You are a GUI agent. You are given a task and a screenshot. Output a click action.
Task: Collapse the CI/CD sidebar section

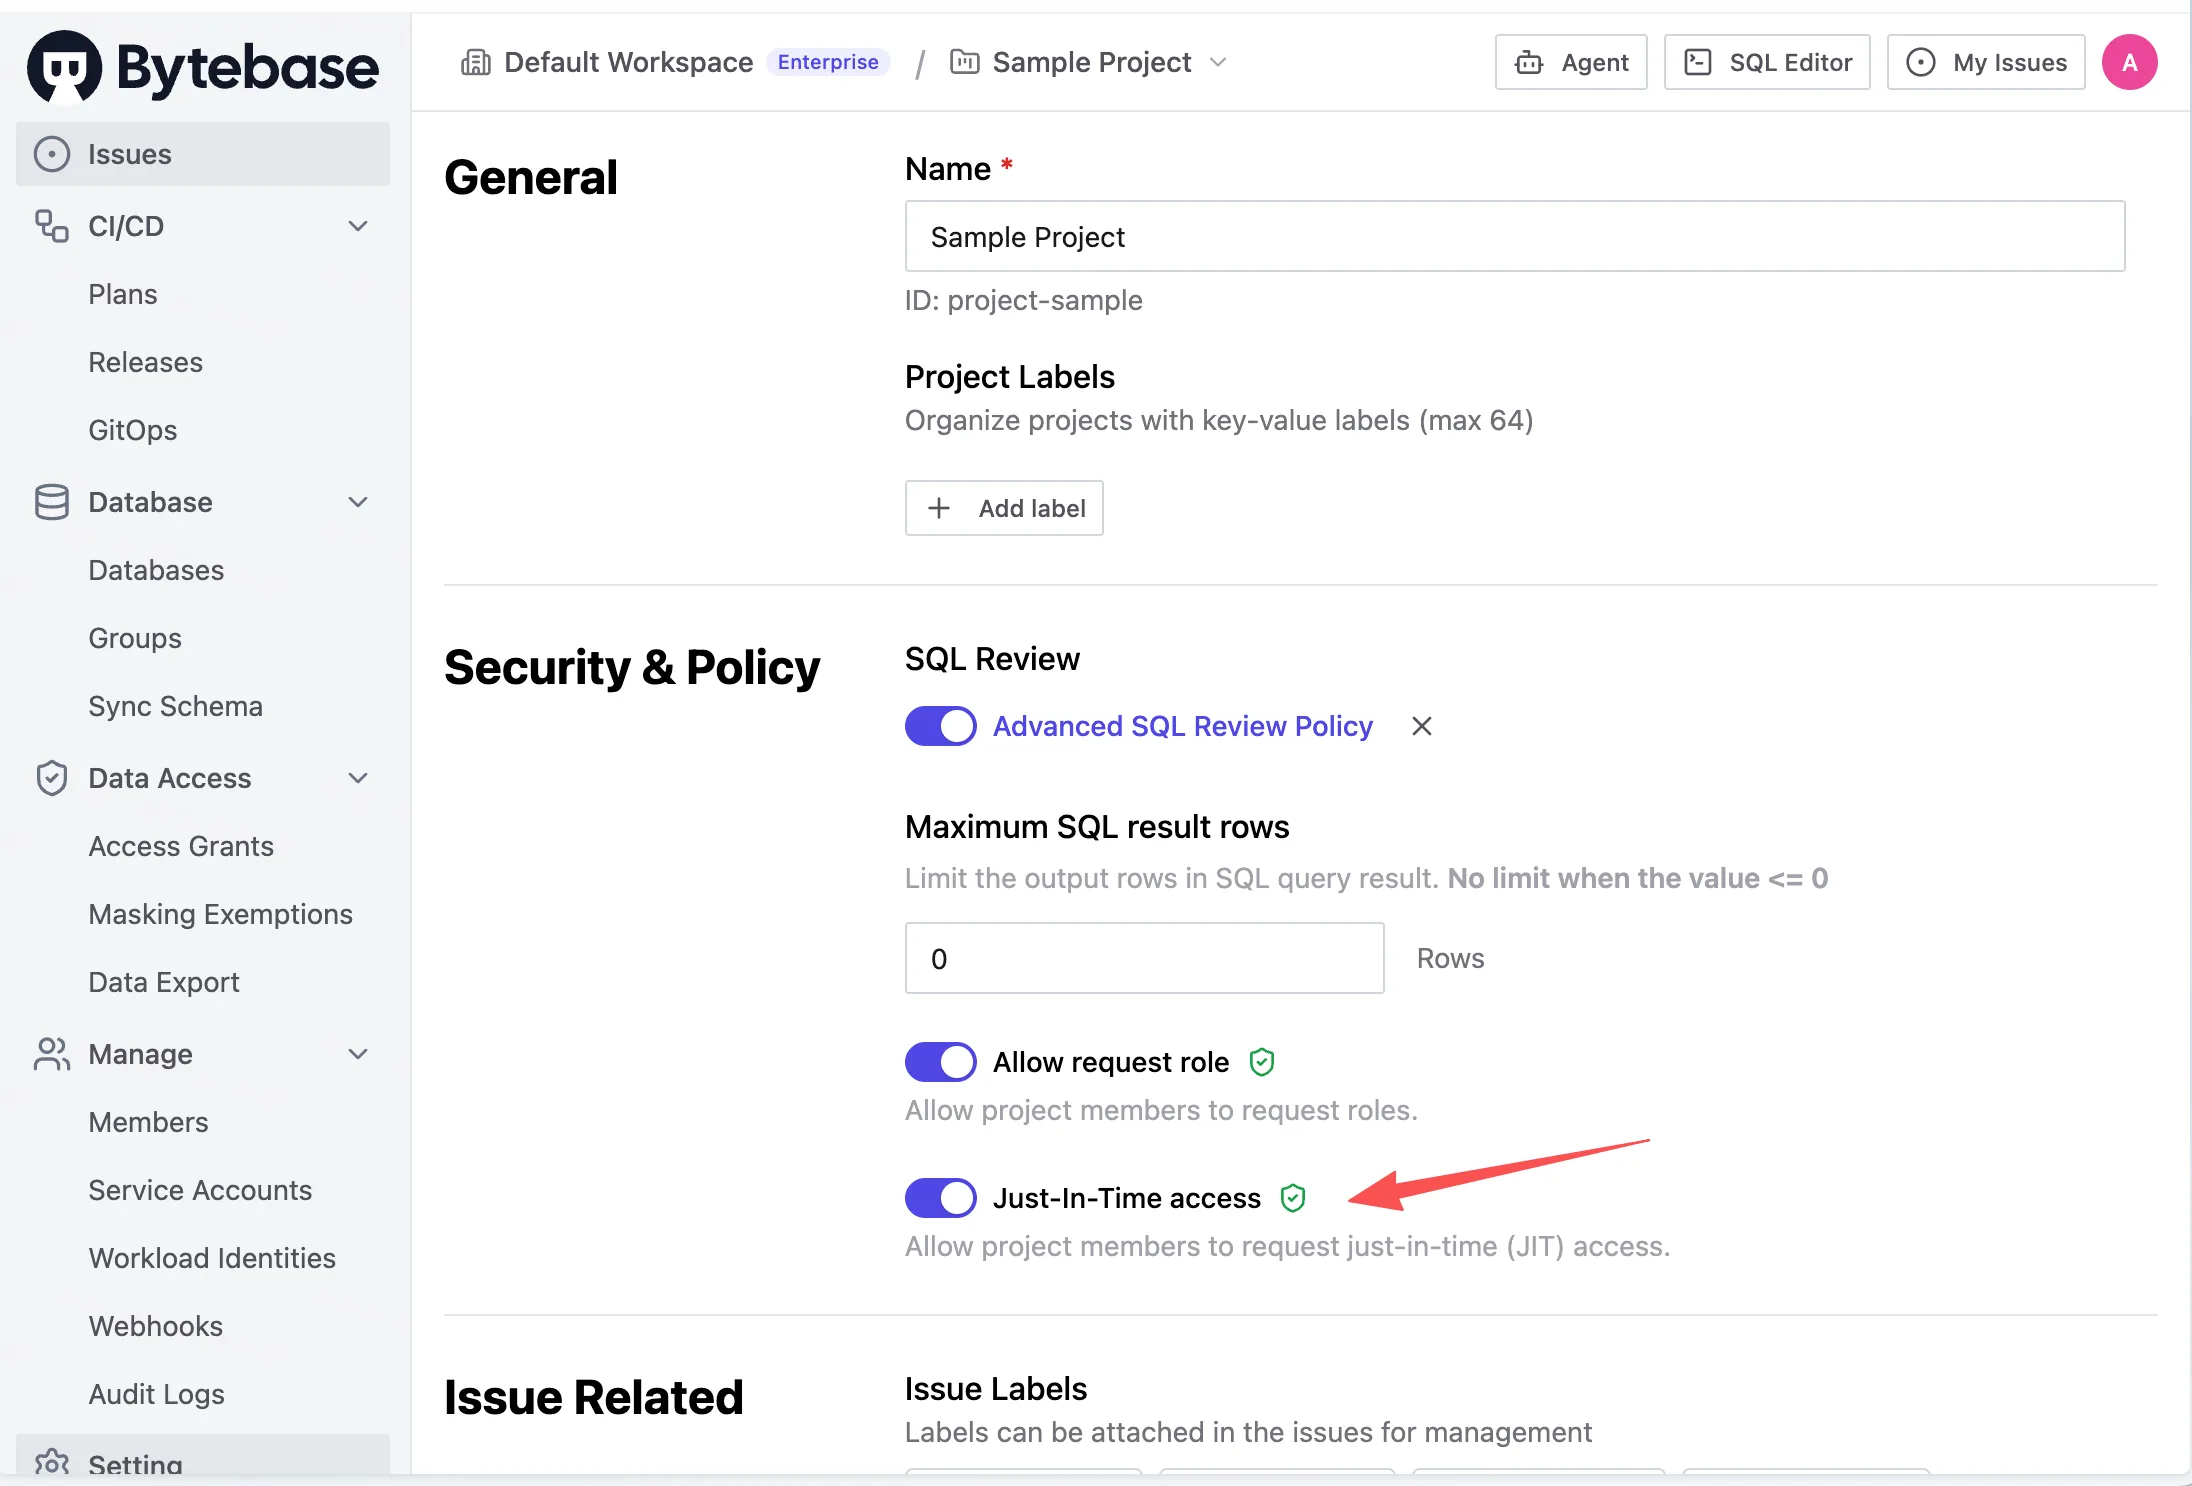pos(358,226)
